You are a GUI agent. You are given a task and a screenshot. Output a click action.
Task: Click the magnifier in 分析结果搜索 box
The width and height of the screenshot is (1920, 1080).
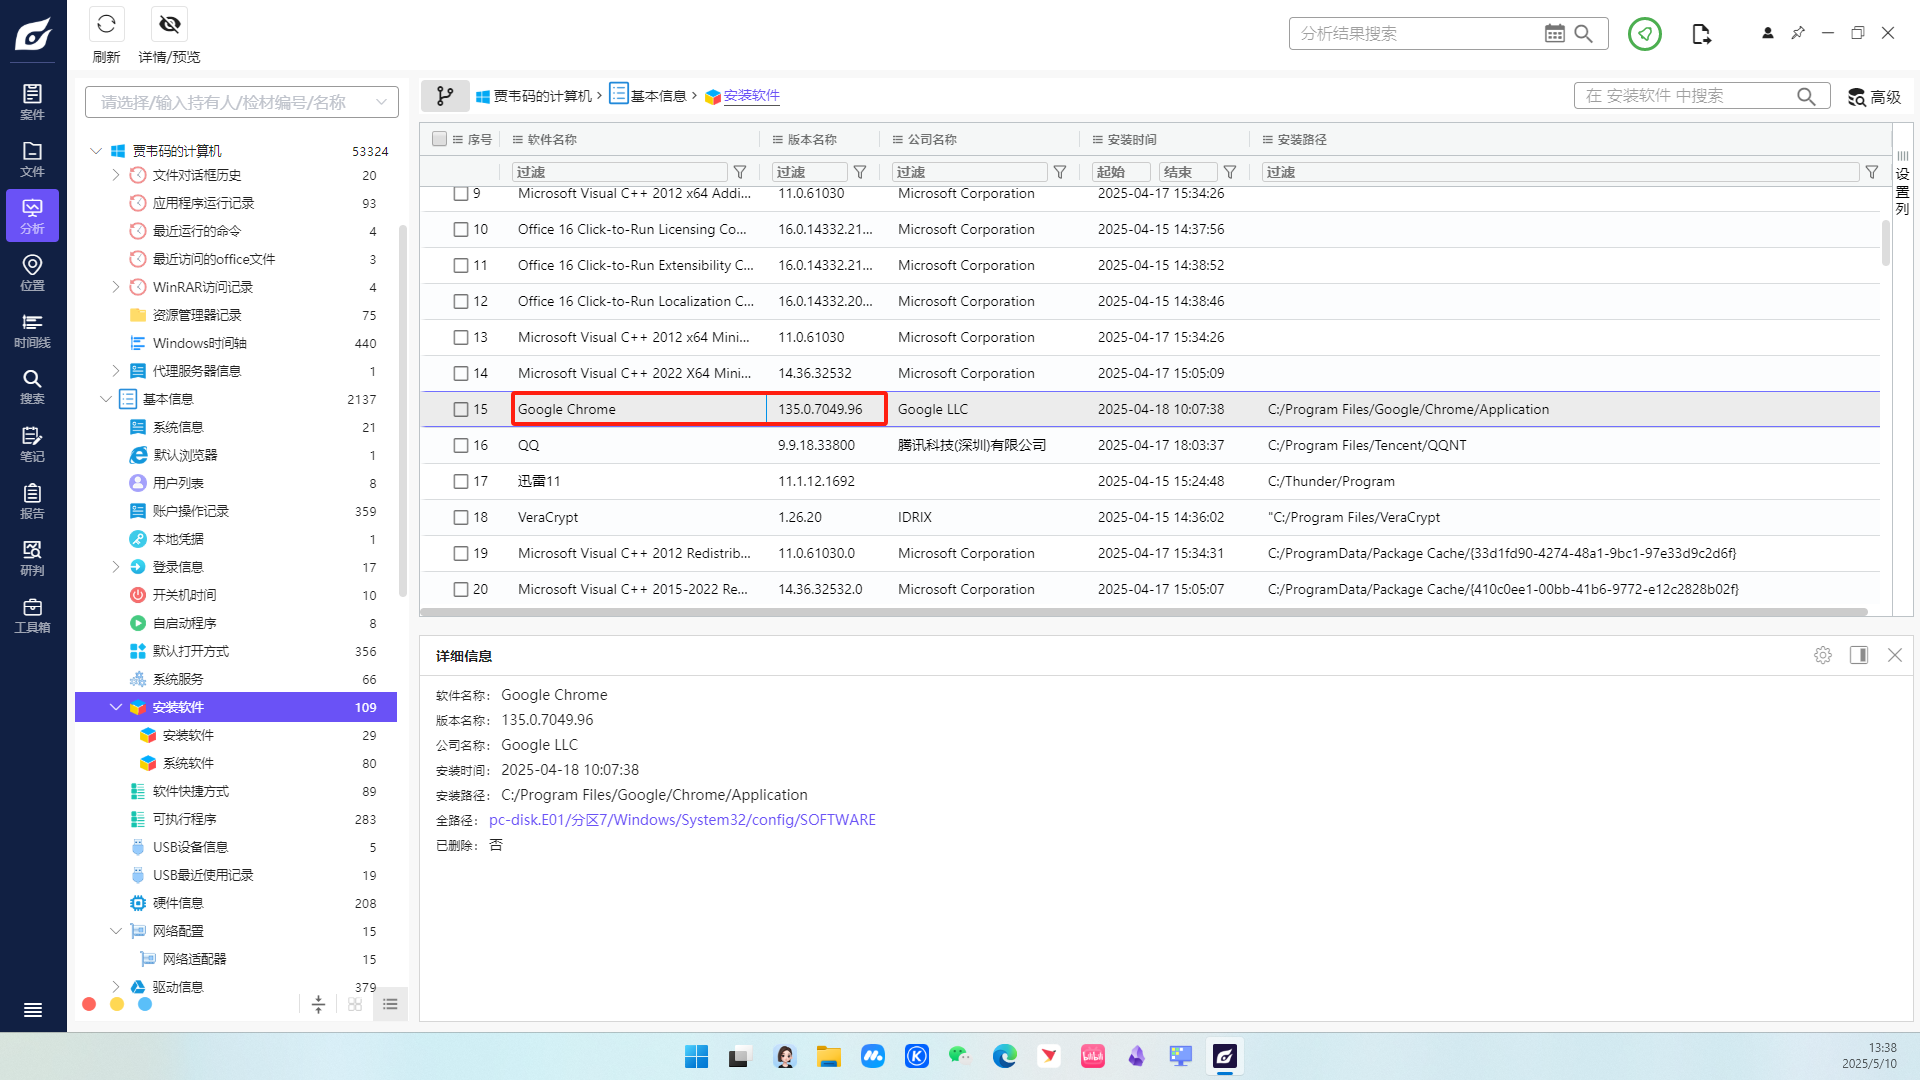pyautogui.click(x=1583, y=34)
